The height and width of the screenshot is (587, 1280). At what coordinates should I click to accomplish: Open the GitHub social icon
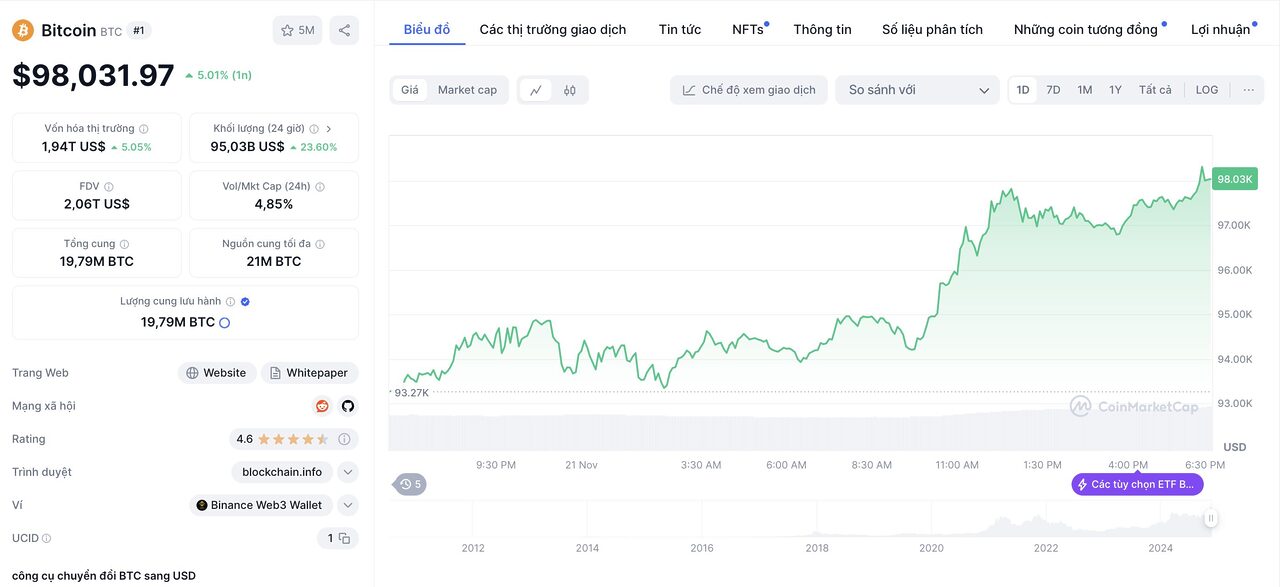pyautogui.click(x=348, y=406)
